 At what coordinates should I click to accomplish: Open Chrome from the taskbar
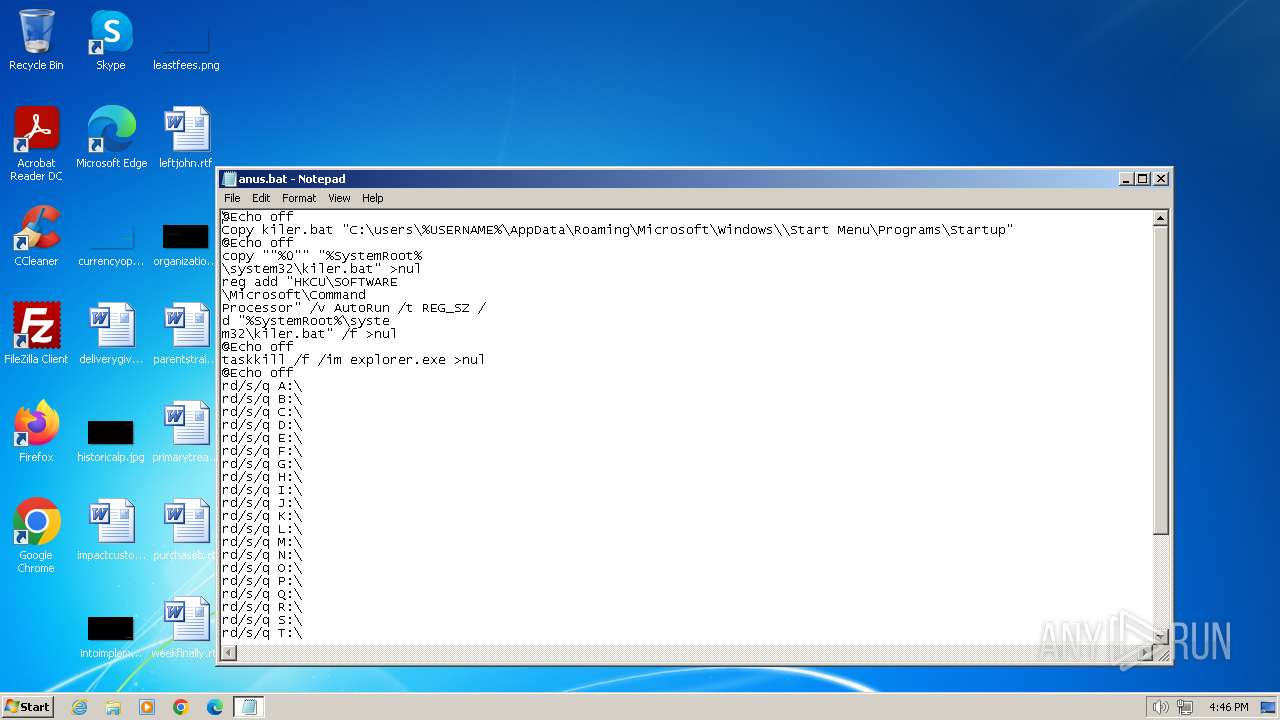181,707
